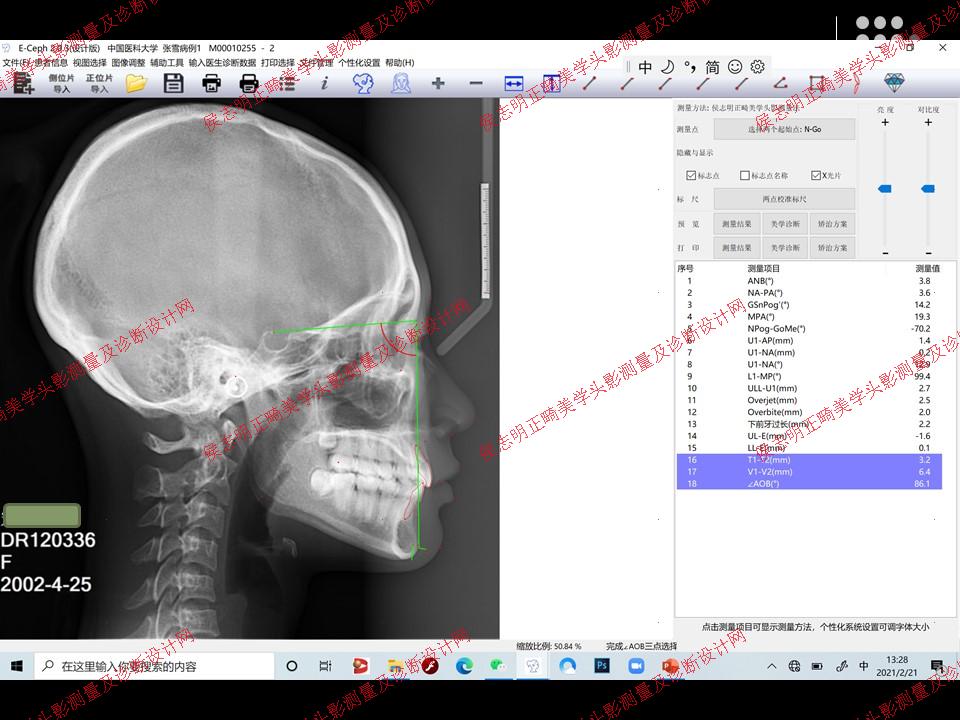The width and height of the screenshot is (960, 720).
Task: Uncheck the 标志点 checkbox
Action: (x=691, y=176)
